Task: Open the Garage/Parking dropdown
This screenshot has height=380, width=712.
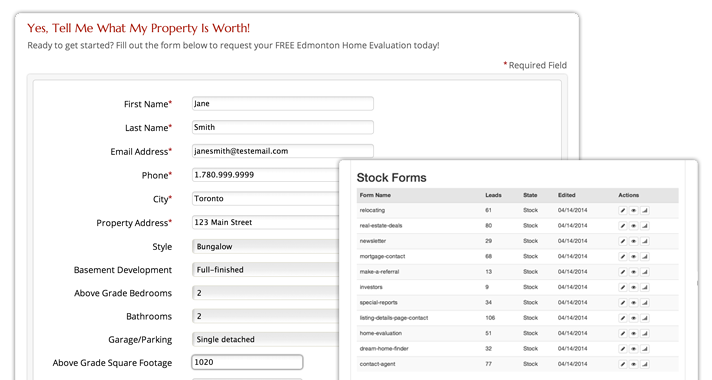Action: [x=266, y=339]
